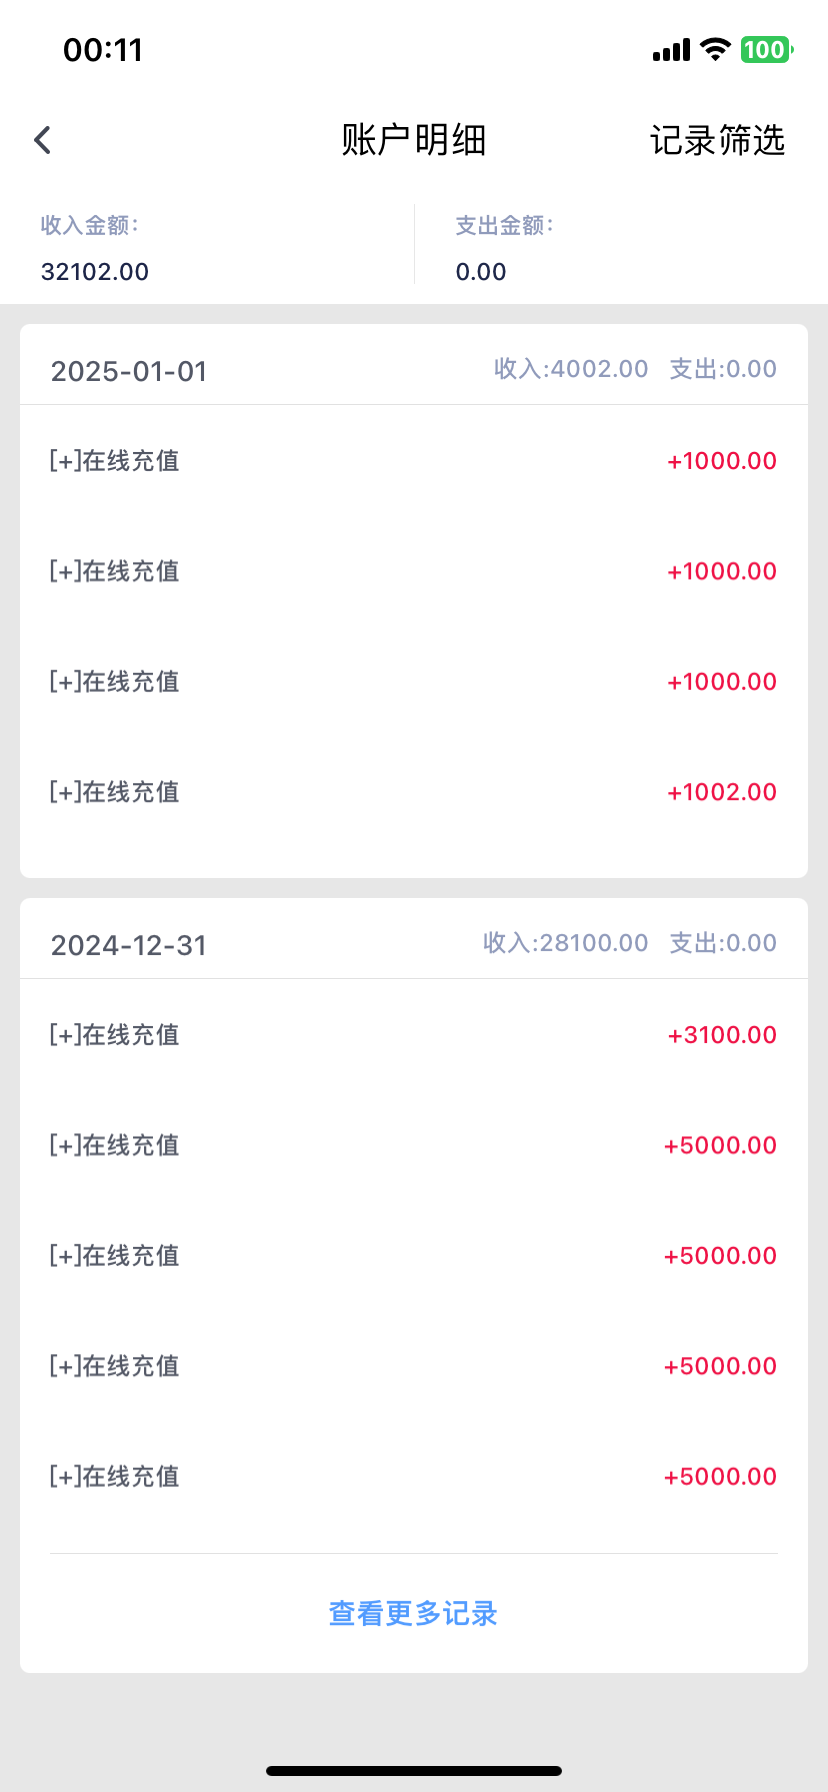
Task: Open the first +5000.00 在线充值 entry
Action: click(x=413, y=1145)
